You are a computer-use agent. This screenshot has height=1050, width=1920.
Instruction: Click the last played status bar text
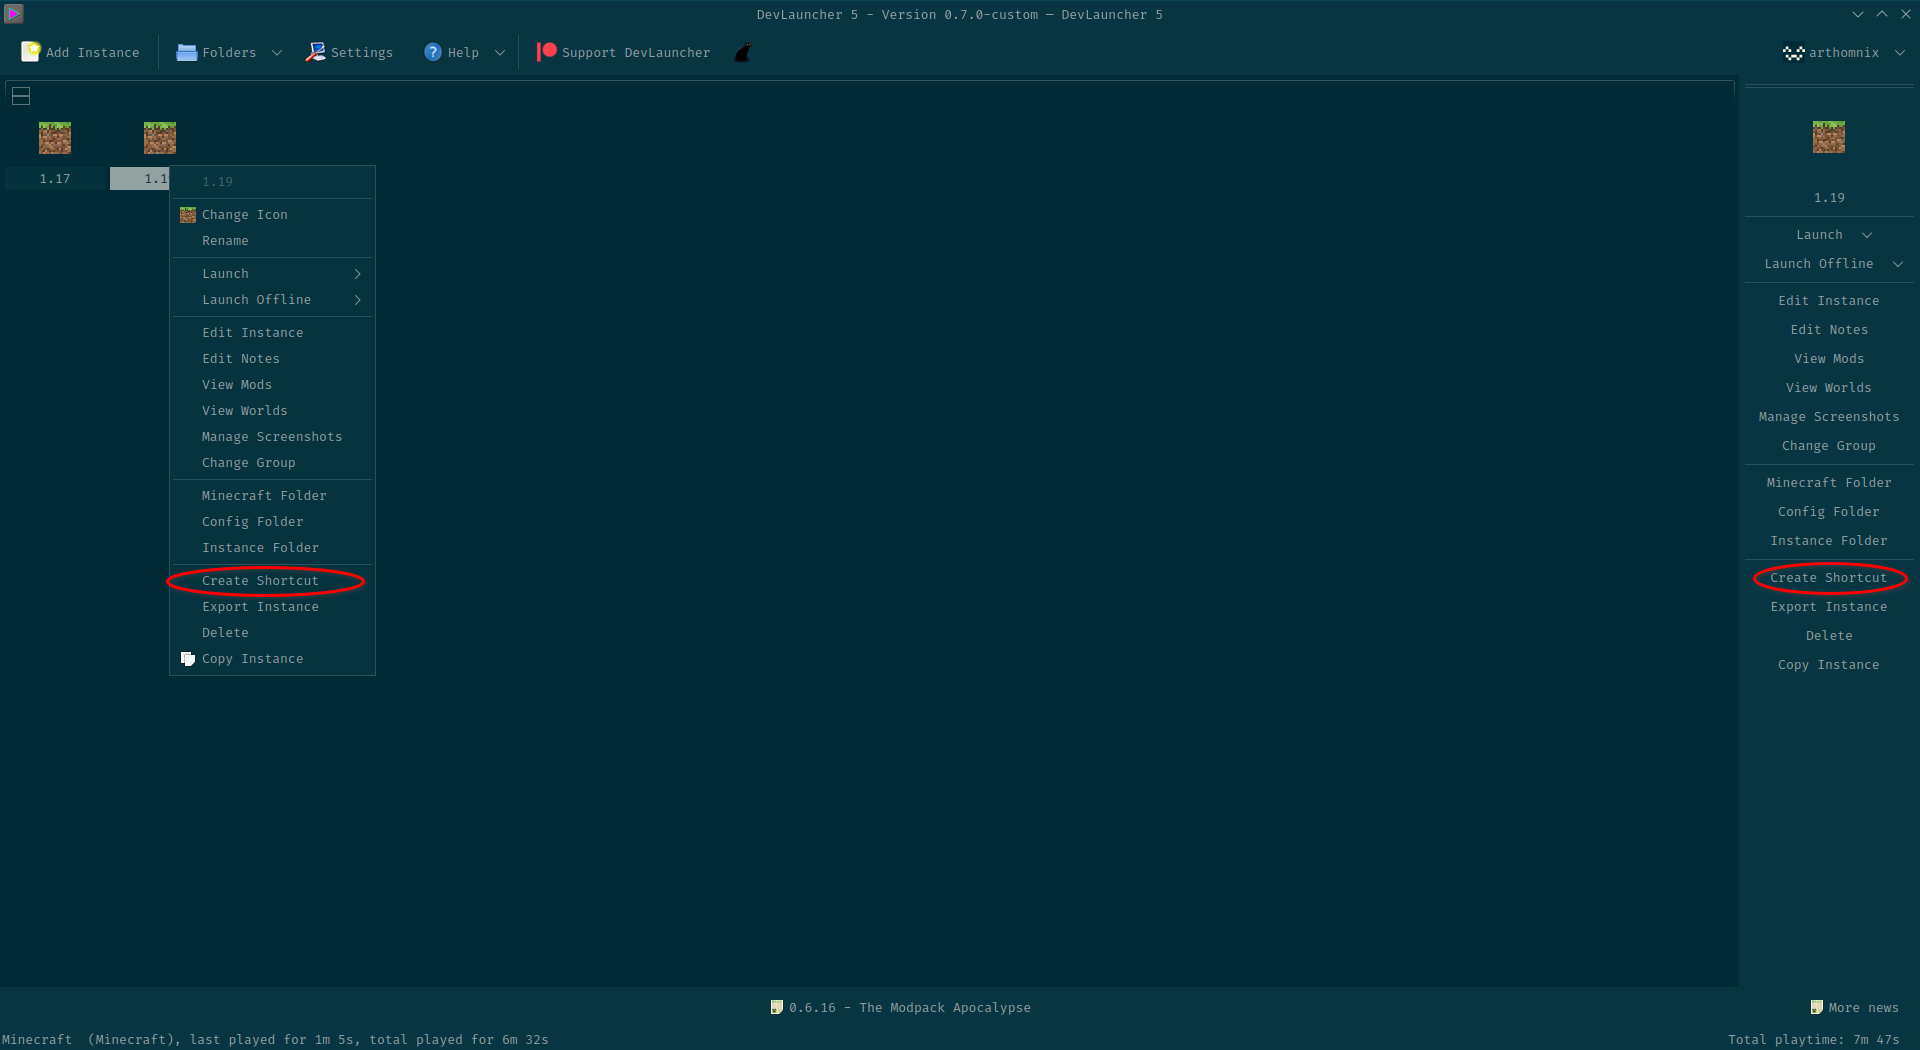(x=275, y=1040)
